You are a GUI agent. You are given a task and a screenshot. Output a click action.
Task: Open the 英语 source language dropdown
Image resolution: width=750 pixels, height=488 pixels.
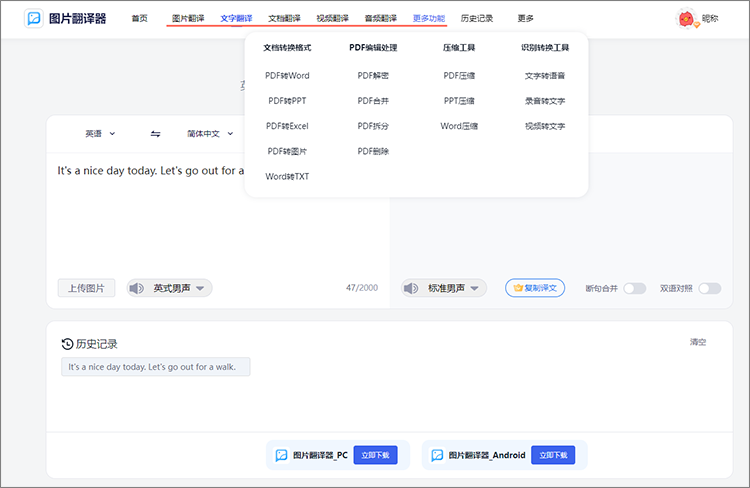tap(100, 134)
